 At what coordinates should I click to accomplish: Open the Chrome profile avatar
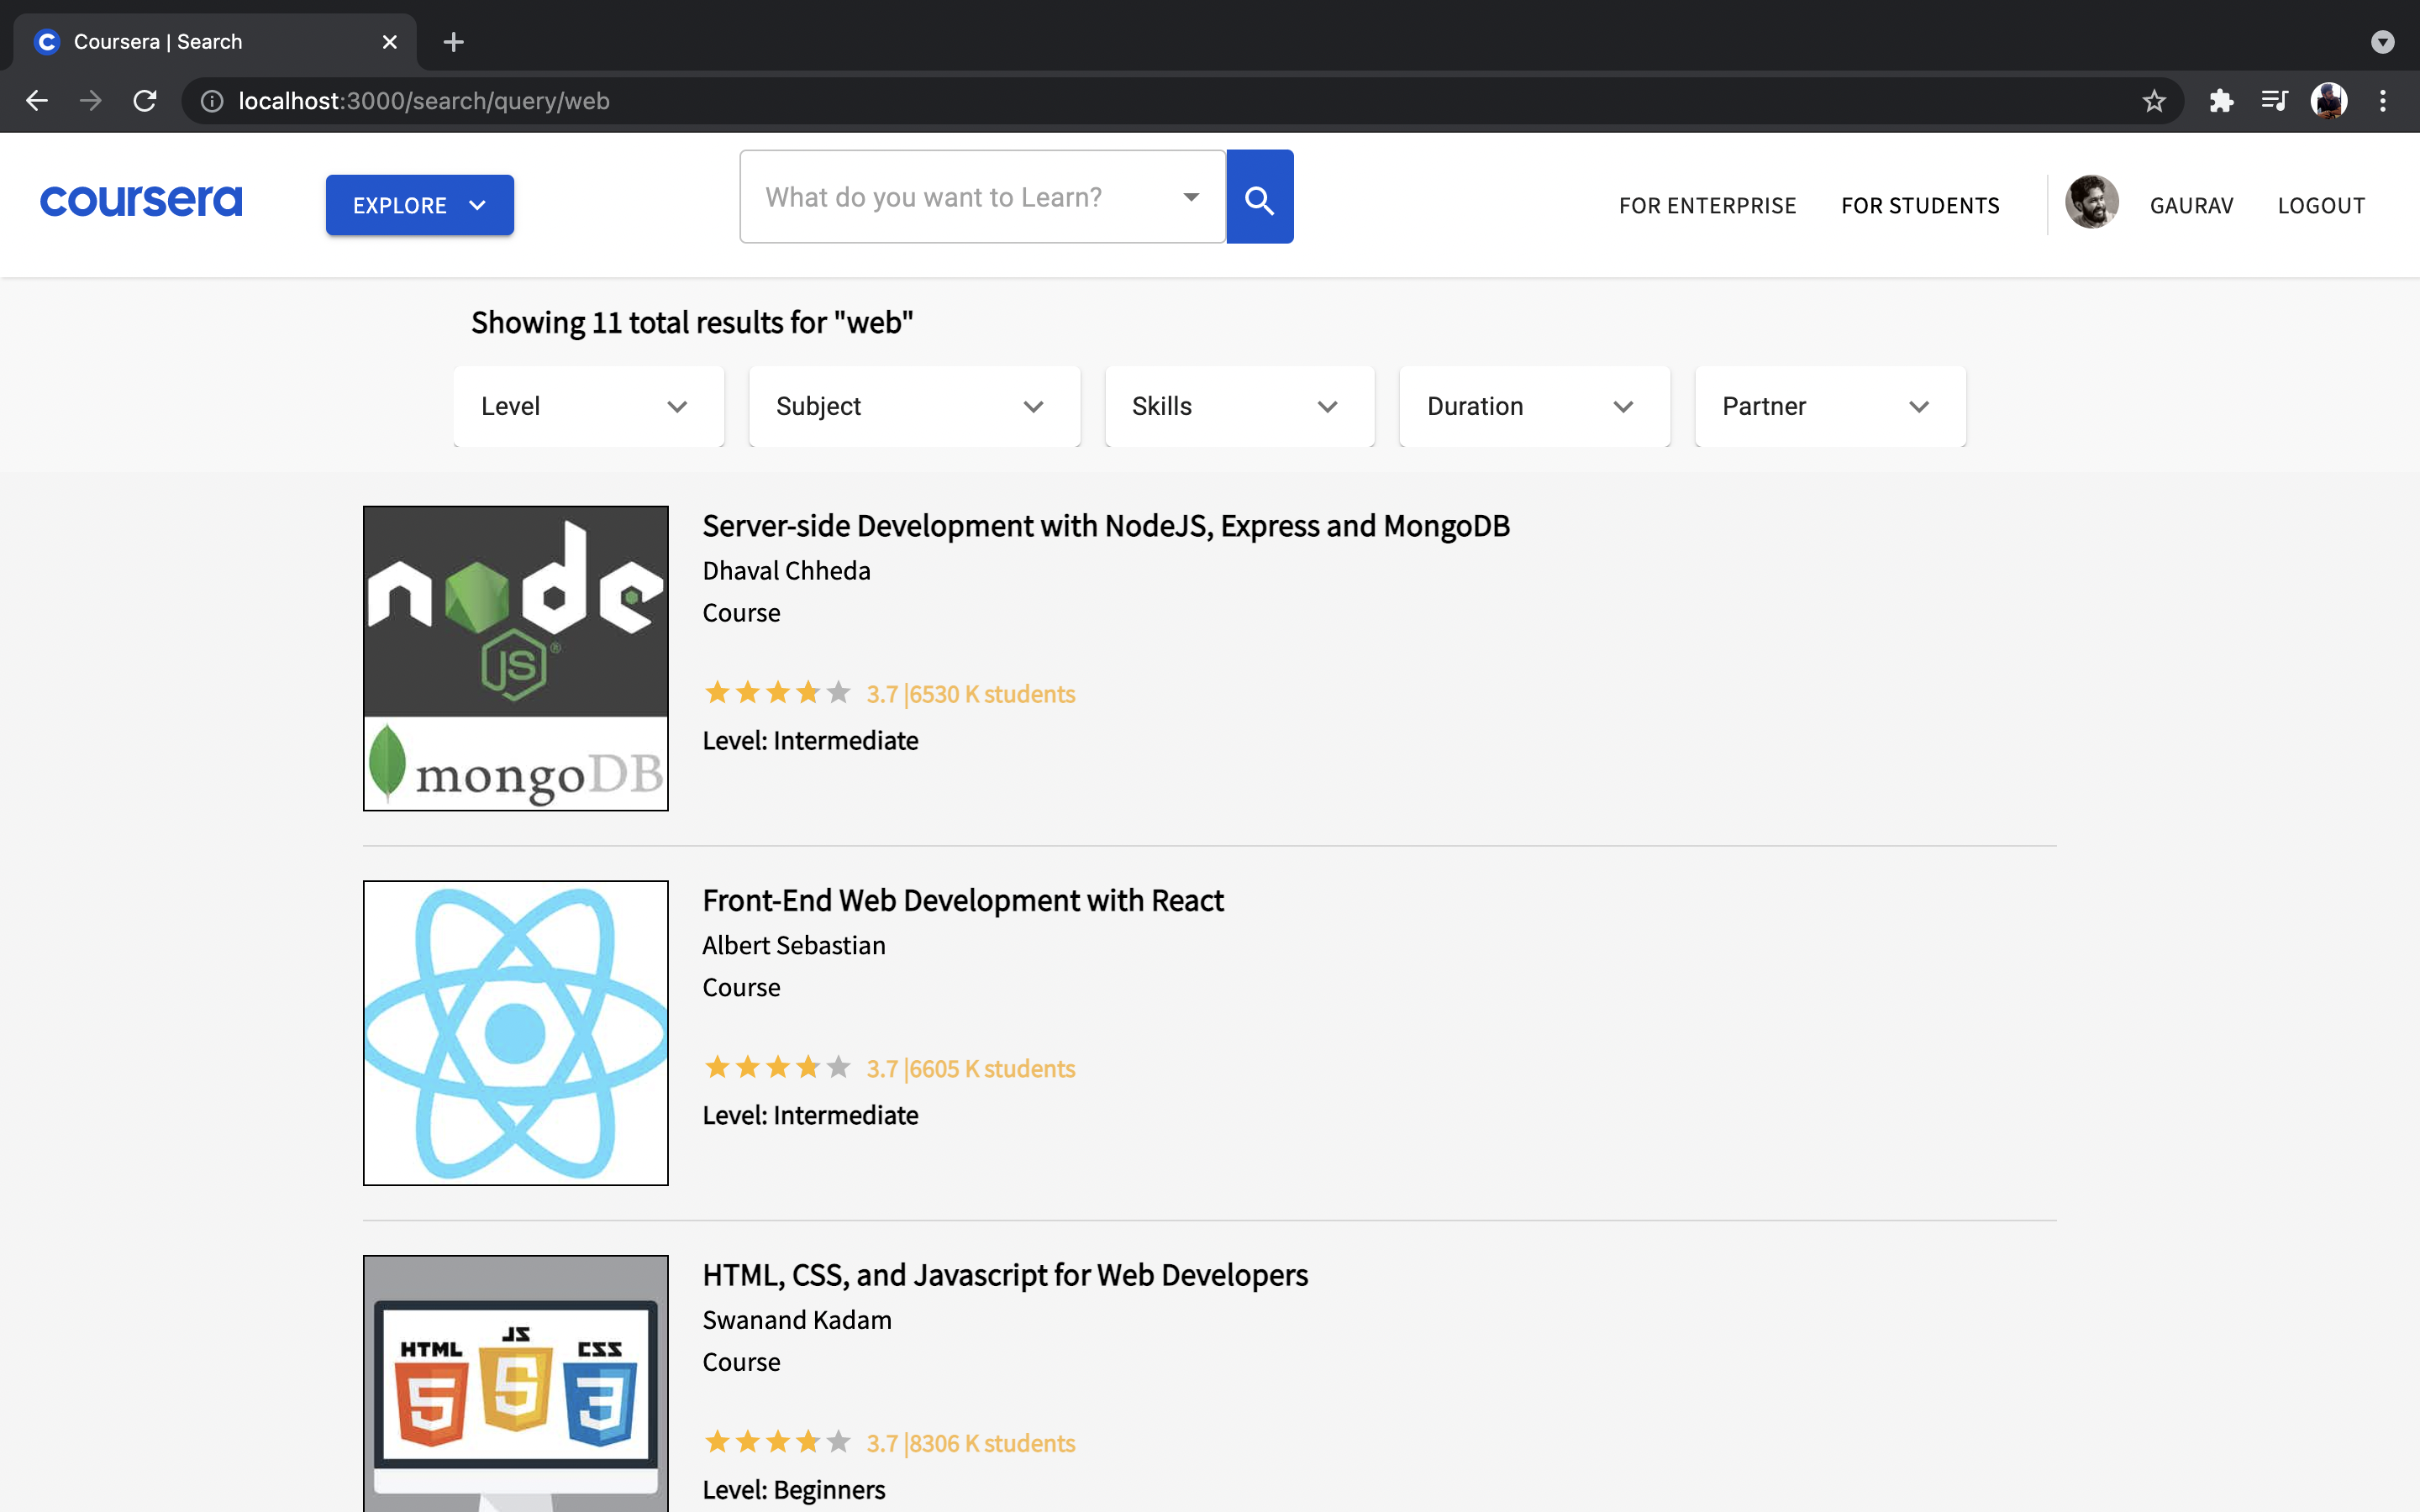click(2329, 101)
